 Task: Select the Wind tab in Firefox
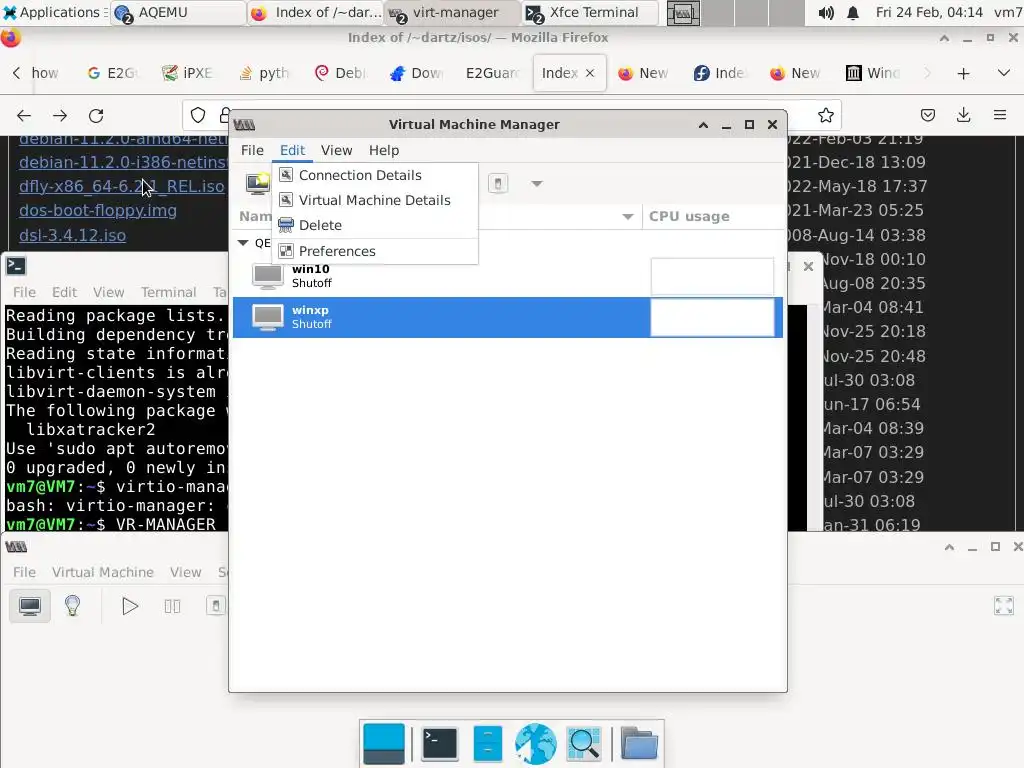click(x=872, y=73)
